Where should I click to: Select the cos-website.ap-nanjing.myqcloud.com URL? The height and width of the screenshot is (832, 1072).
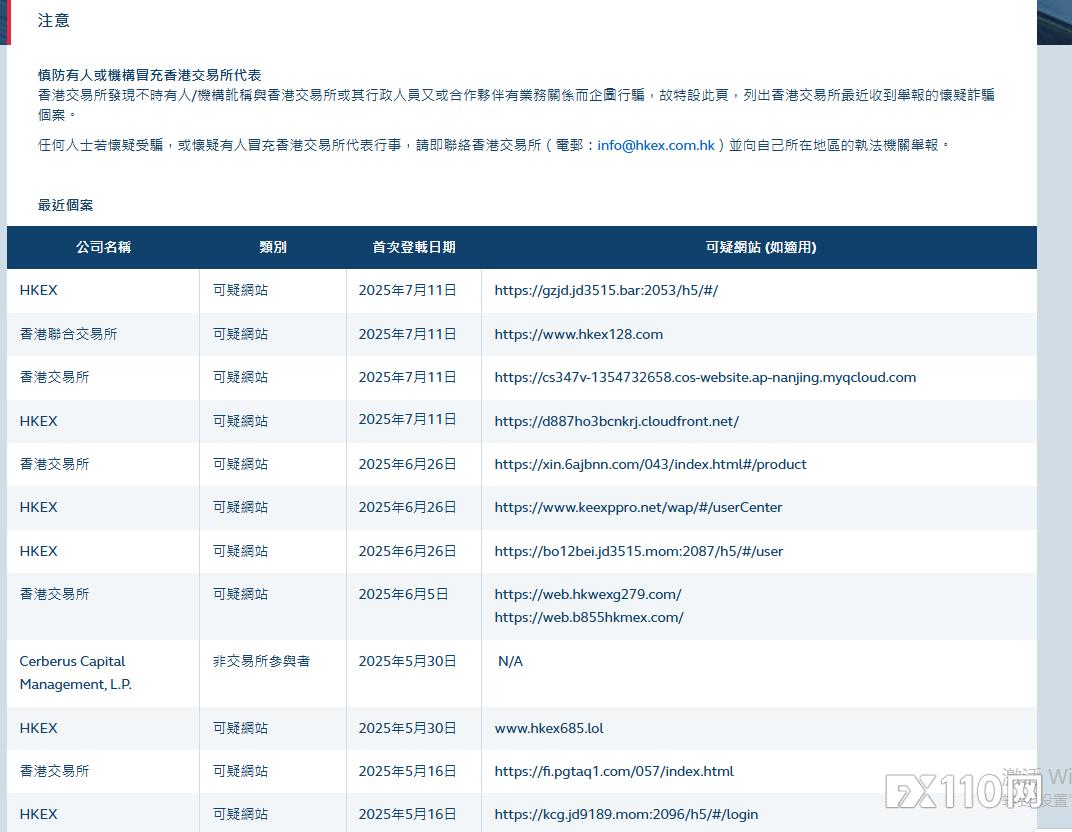point(705,377)
